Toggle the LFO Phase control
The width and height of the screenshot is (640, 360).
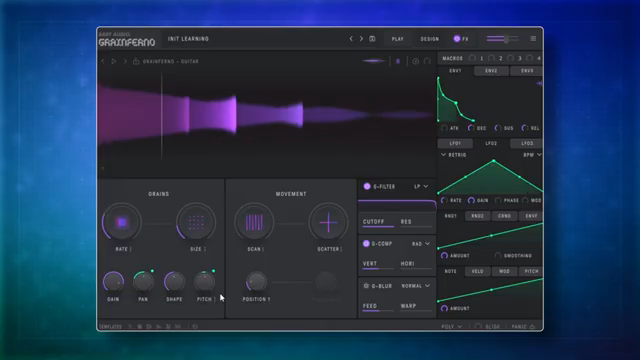point(498,200)
